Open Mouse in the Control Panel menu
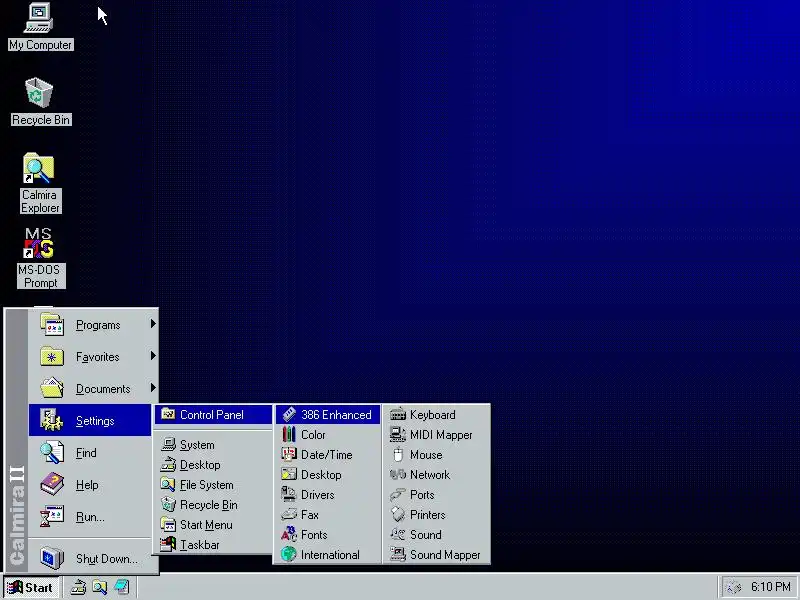 (x=436, y=455)
